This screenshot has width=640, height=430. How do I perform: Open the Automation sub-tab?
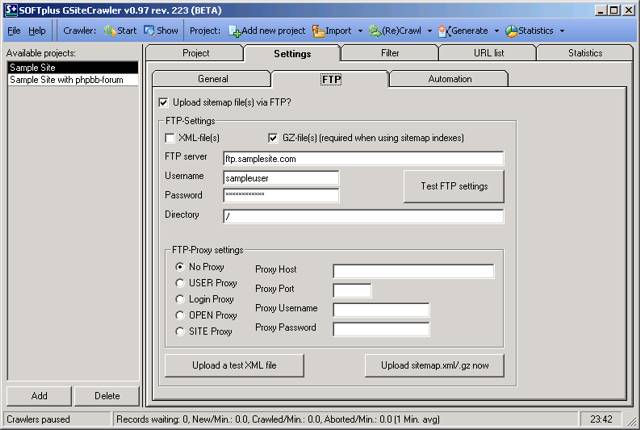pyautogui.click(x=449, y=79)
